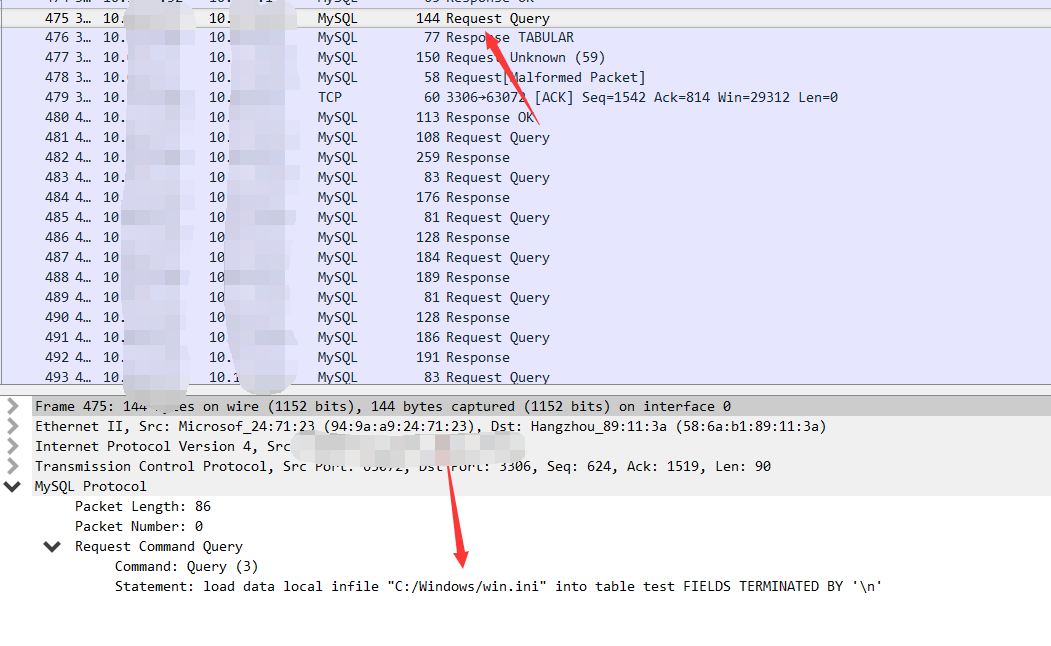
Task: Select packet 493 Request Query row
Action: (526, 377)
